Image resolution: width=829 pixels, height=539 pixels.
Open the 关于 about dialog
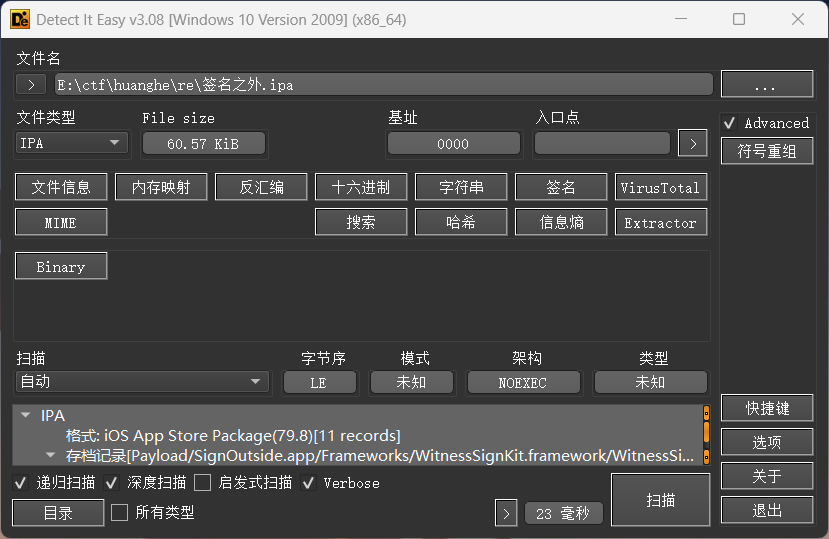tap(767, 476)
